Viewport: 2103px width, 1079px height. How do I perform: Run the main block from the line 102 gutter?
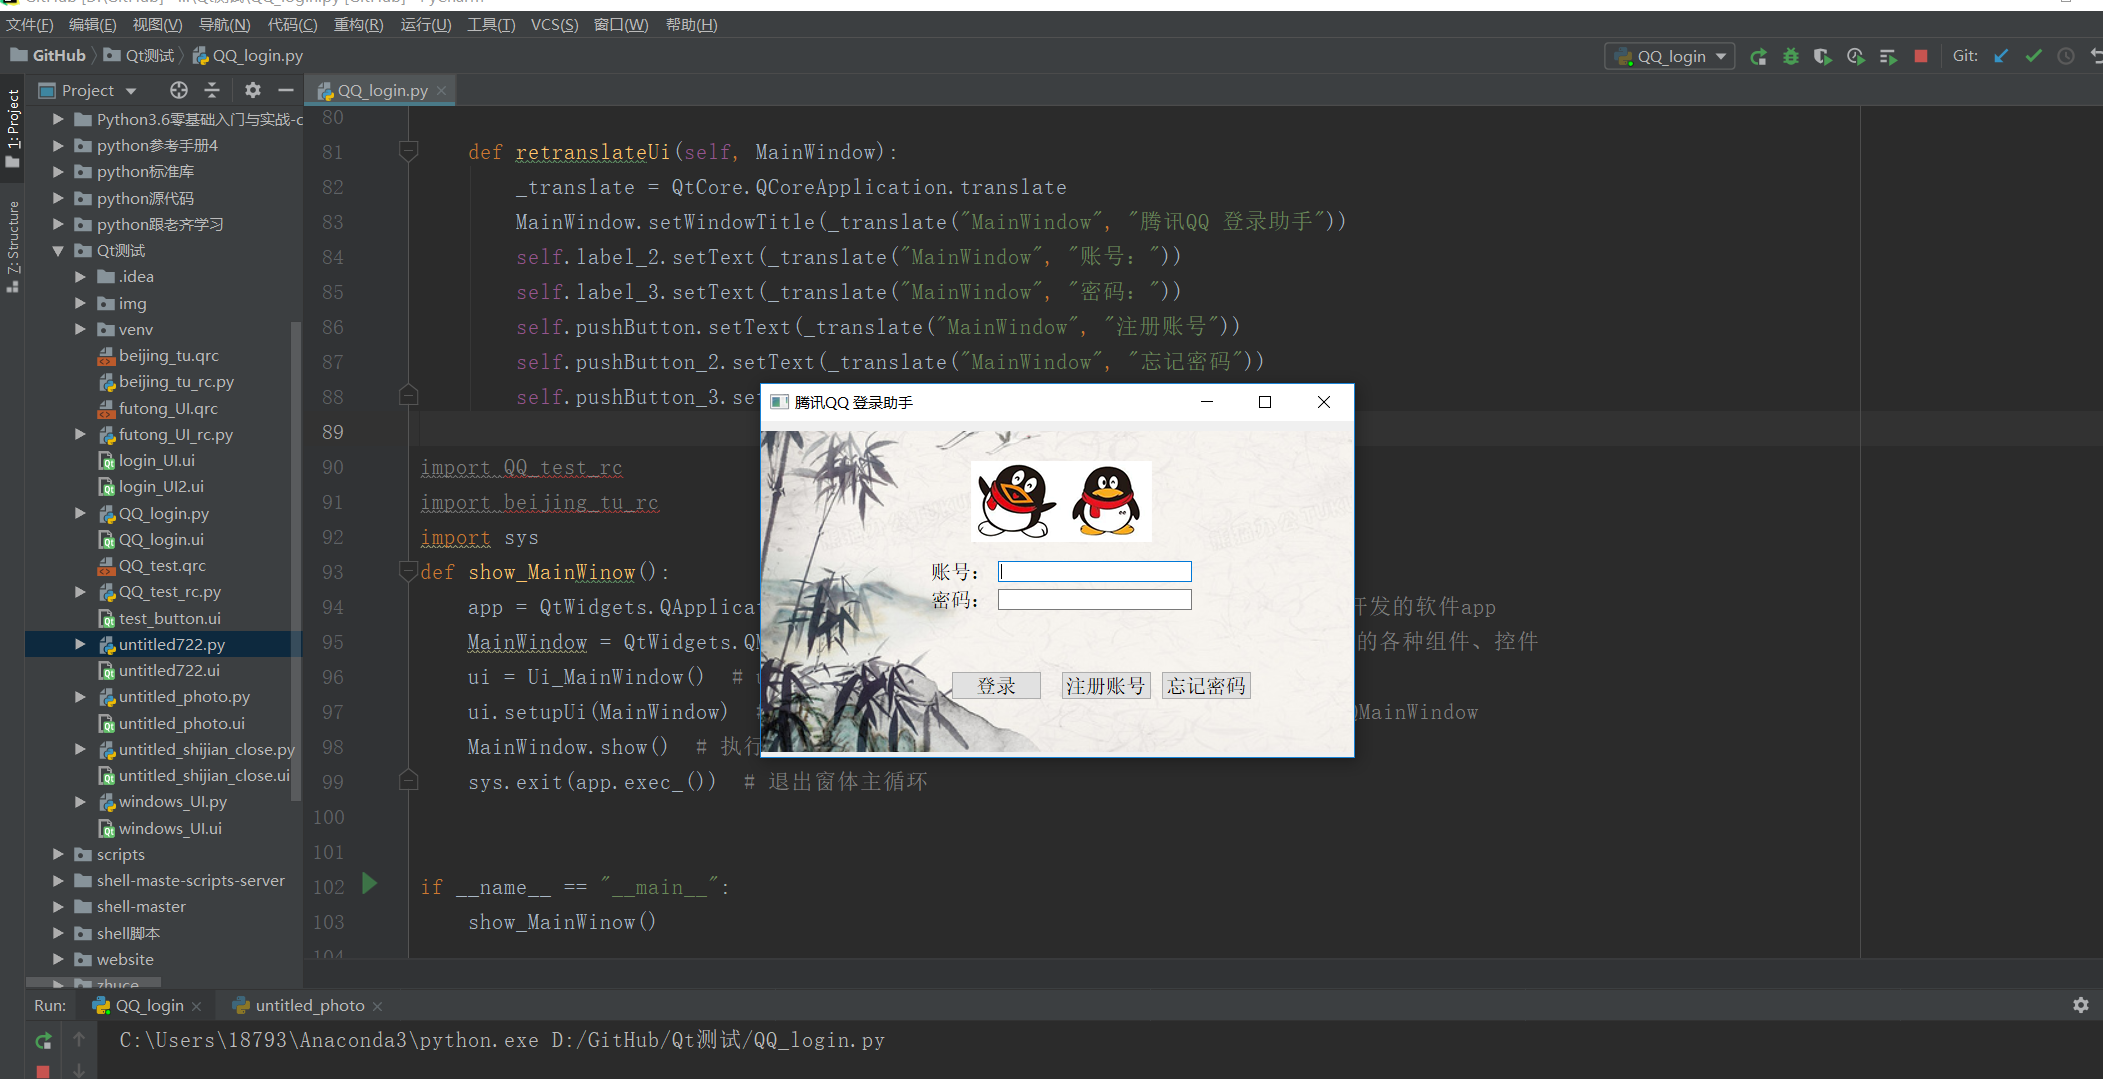pyautogui.click(x=369, y=883)
